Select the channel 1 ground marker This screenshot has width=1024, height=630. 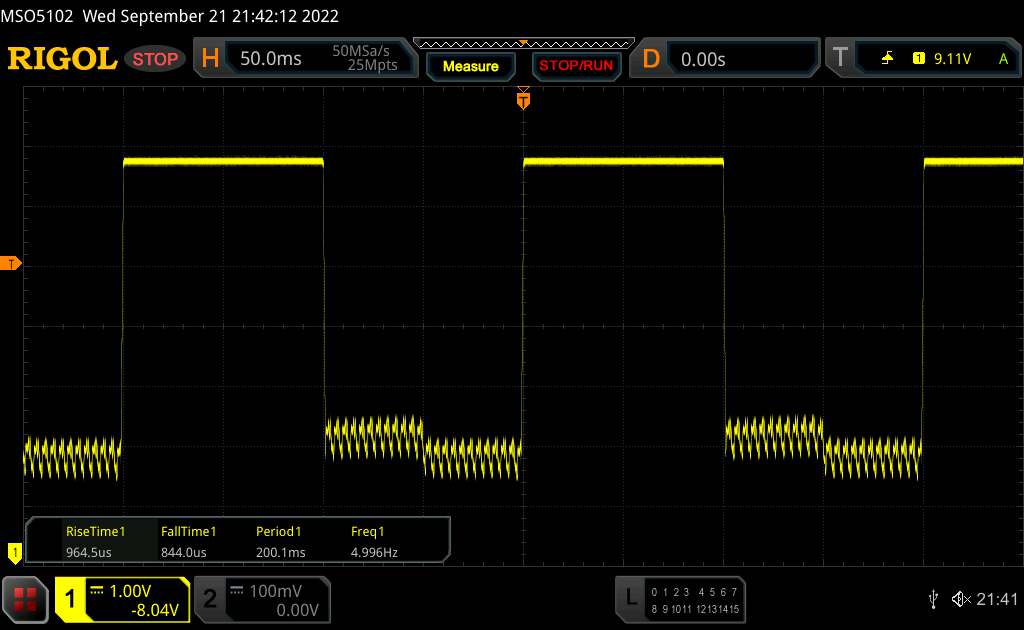click(14, 553)
